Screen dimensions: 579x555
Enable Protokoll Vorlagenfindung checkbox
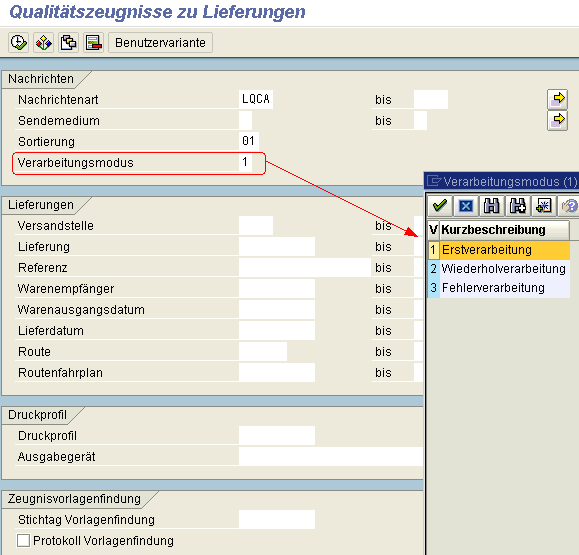coord(23,541)
